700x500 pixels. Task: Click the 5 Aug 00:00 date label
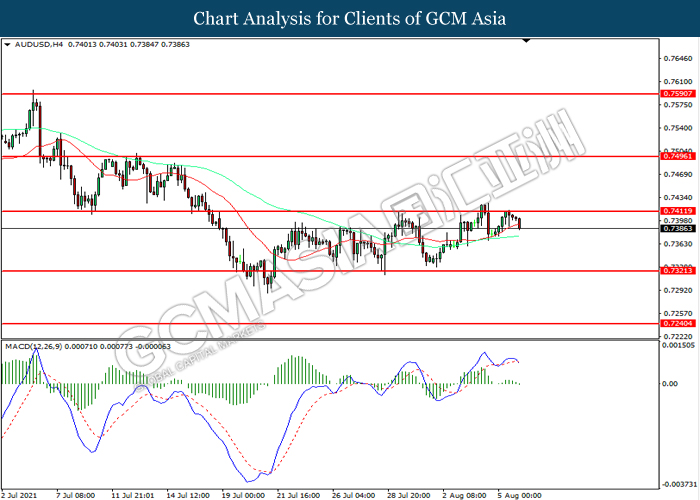tap(520, 494)
